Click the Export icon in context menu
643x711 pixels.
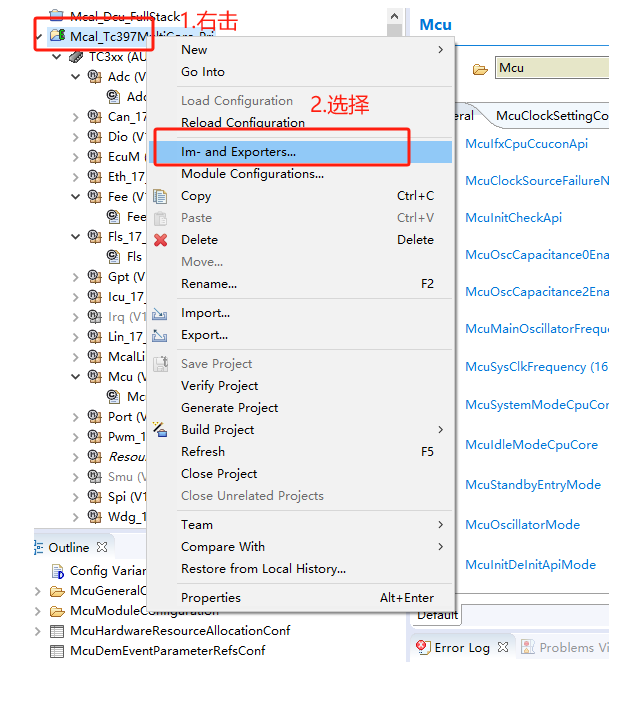pos(160,336)
